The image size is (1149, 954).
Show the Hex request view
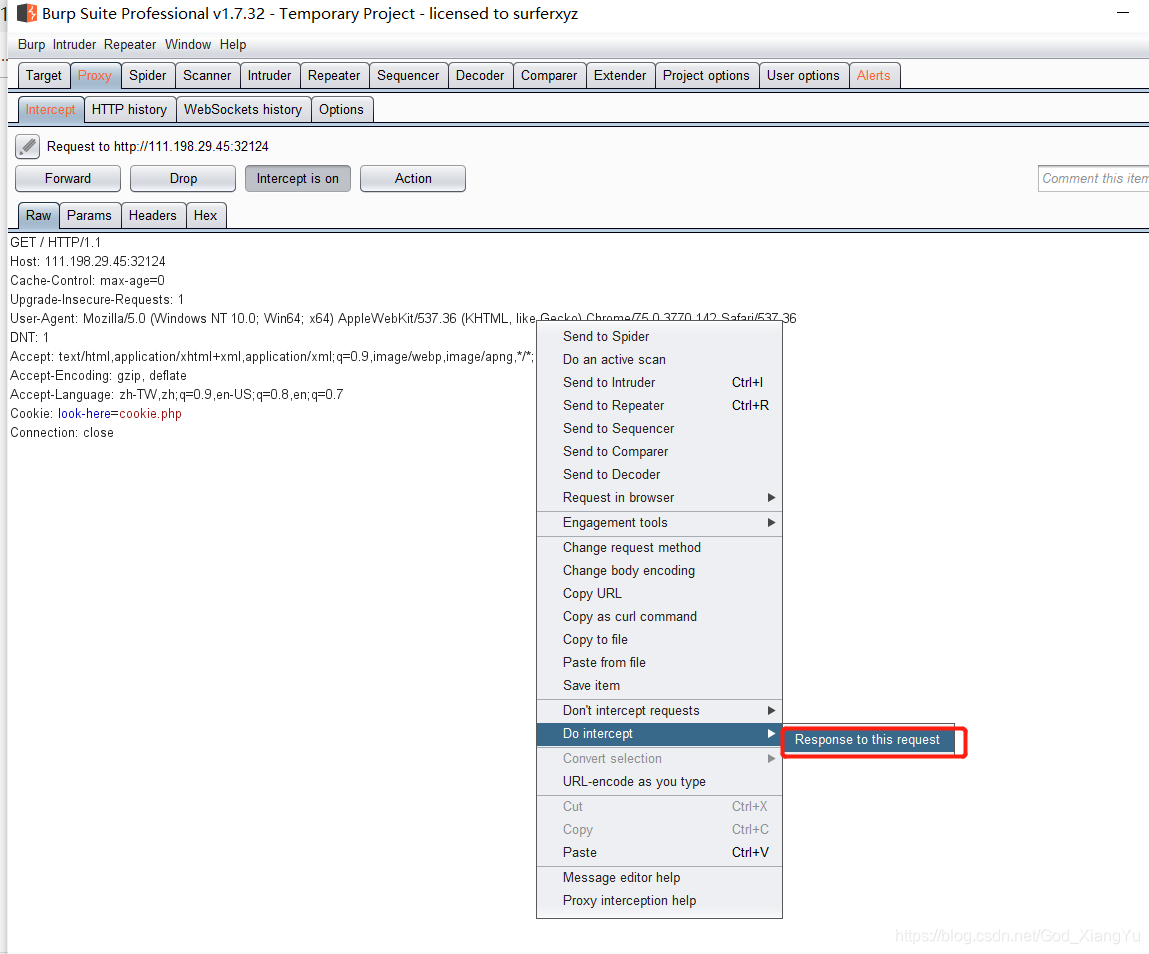[205, 215]
